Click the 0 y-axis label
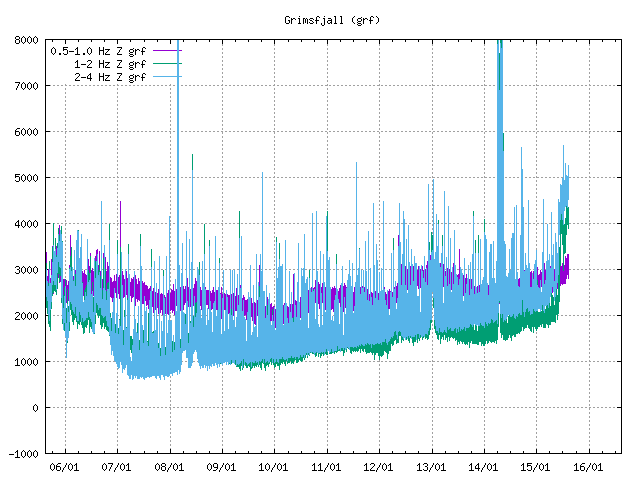The width and height of the screenshot is (640, 480). [x=36, y=408]
